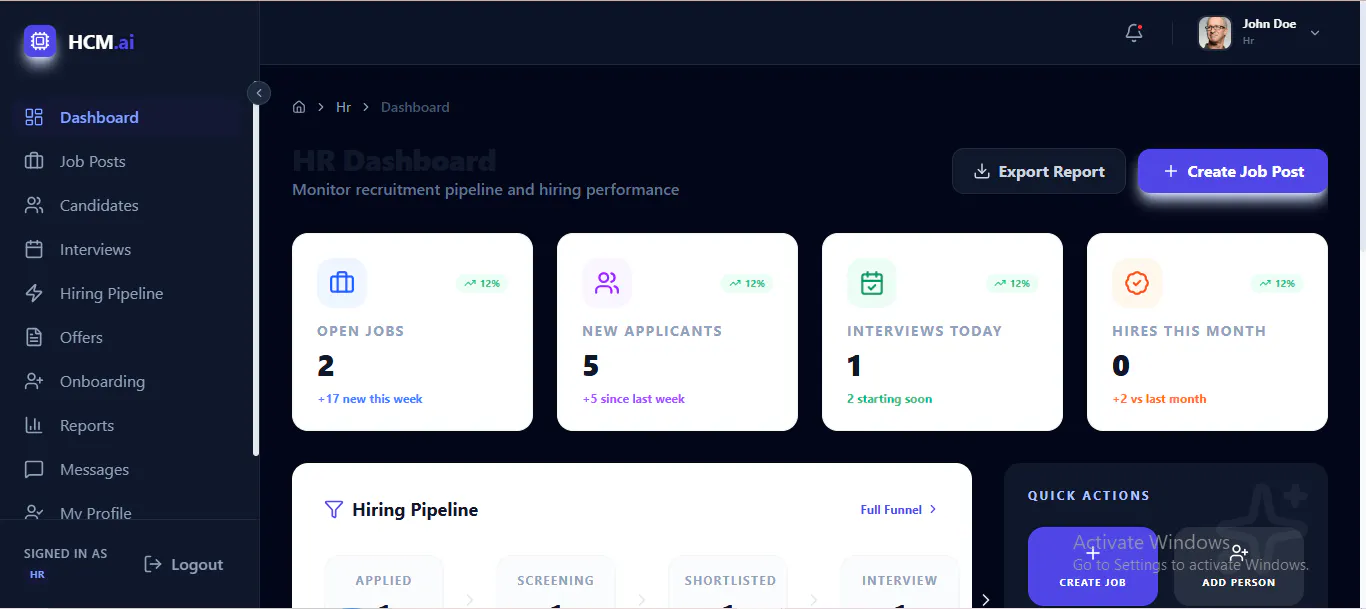This screenshot has width=1366, height=609.
Task: Click the right arrow next to the pipeline stages
Action: (985, 600)
